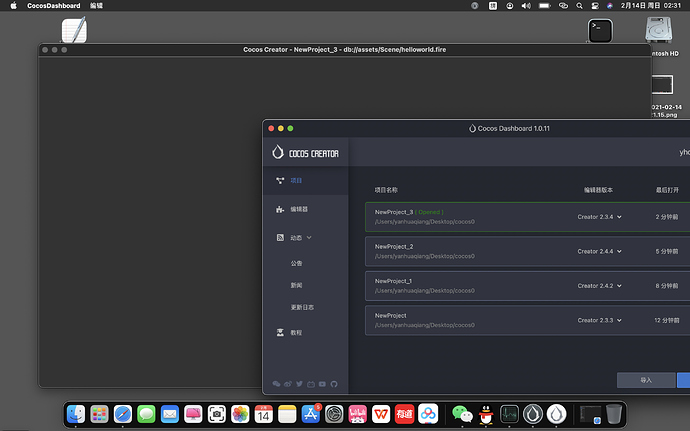This screenshot has height=431, width=690.
Task: Open Siri from the menu bar
Action: click(610, 6)
